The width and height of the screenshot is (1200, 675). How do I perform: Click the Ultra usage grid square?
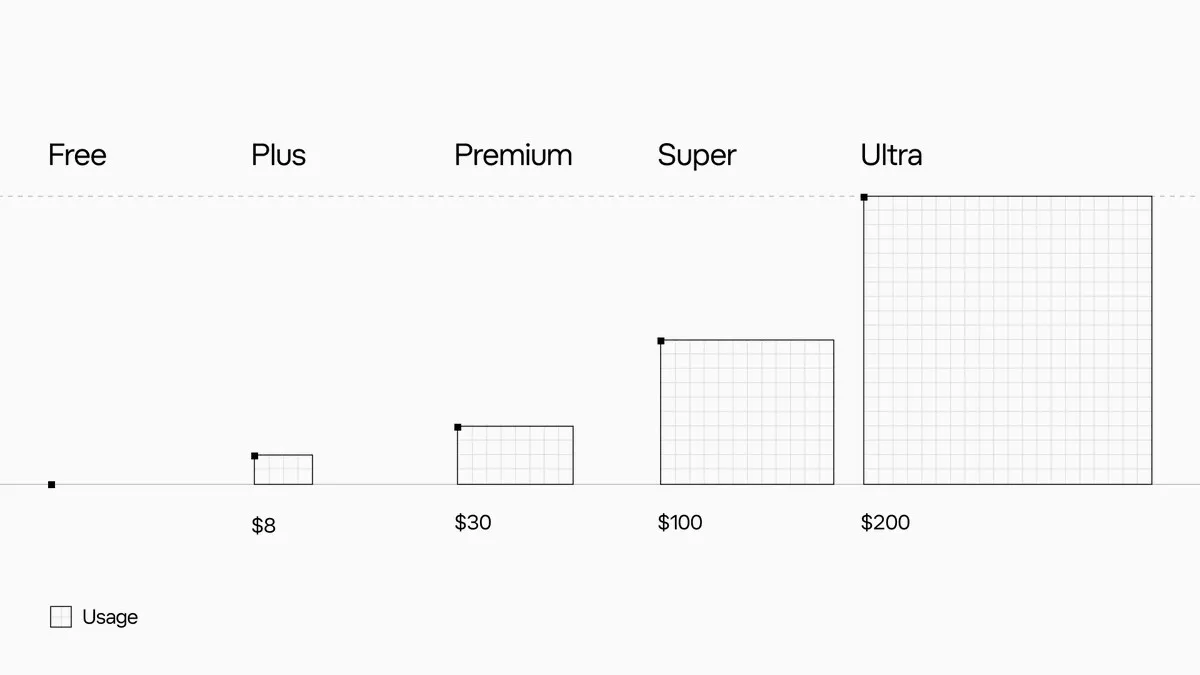coord(1008,340)
